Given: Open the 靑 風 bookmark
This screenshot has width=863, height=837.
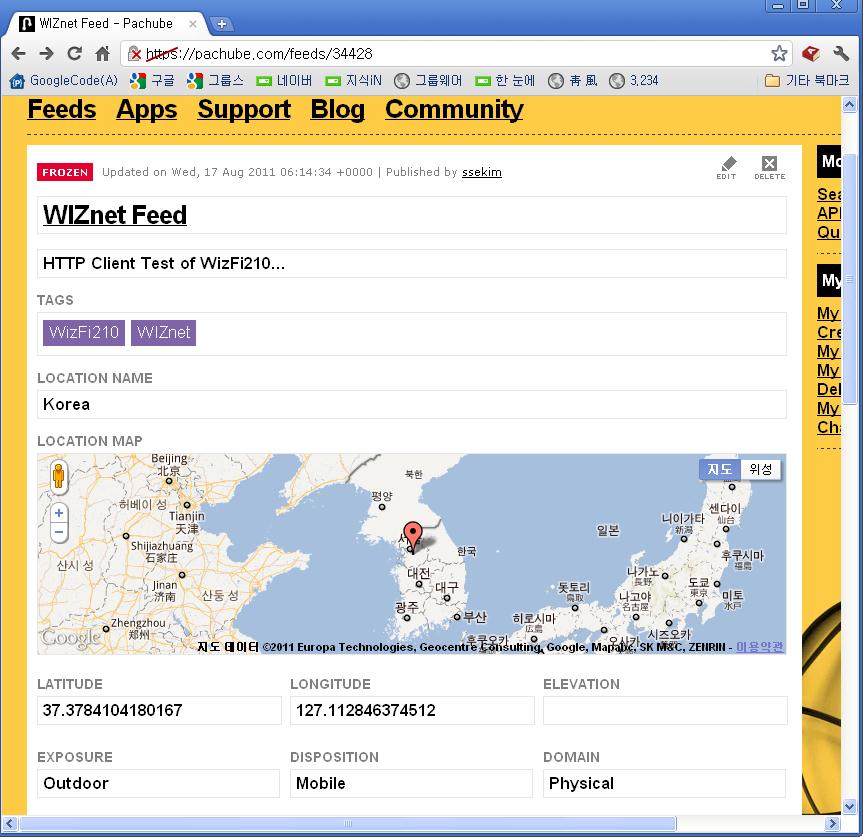Looking at the screenshot, I should click(x=573, y=81).
